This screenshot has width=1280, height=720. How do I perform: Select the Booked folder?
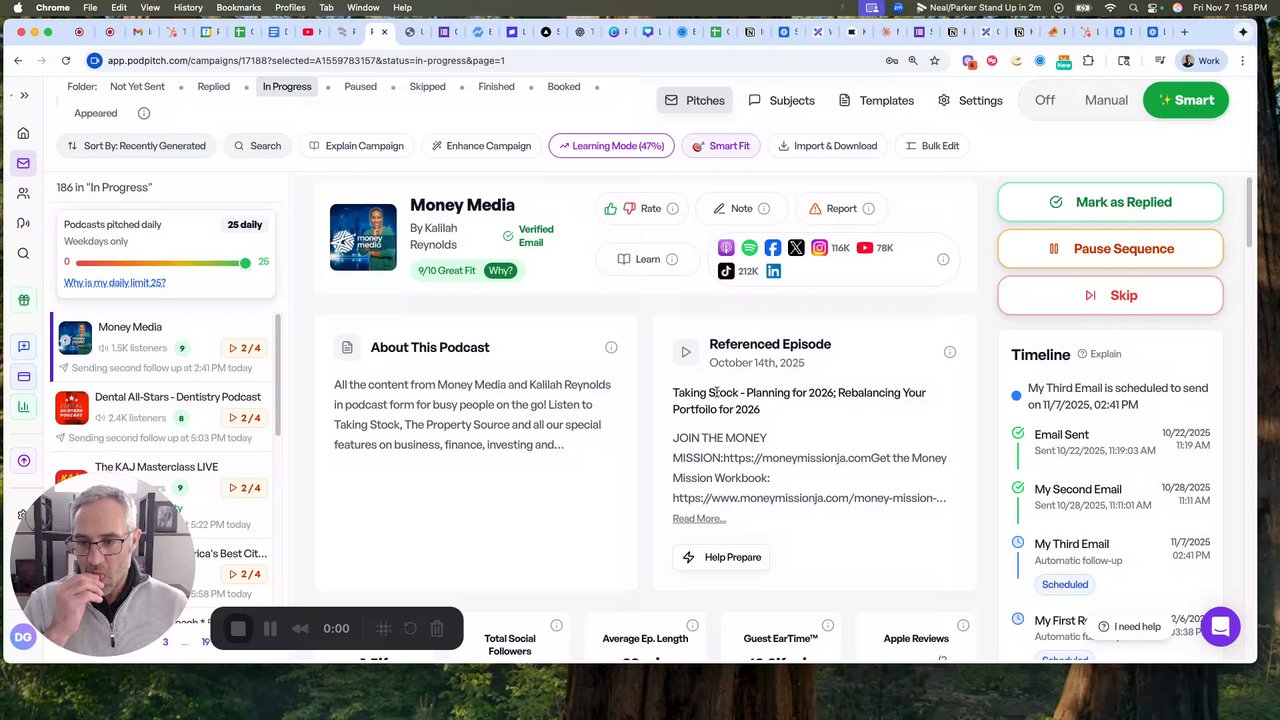(564, 87)
